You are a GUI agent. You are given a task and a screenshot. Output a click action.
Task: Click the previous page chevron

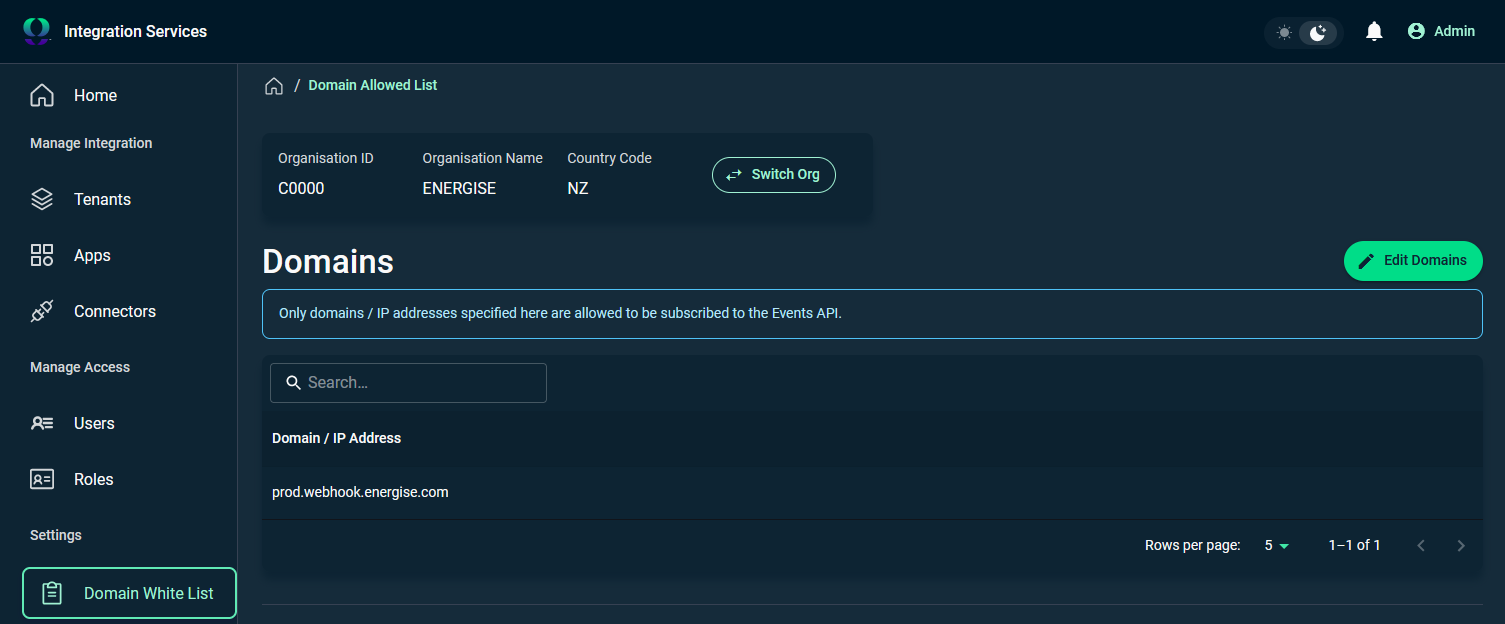point(1421,545)
